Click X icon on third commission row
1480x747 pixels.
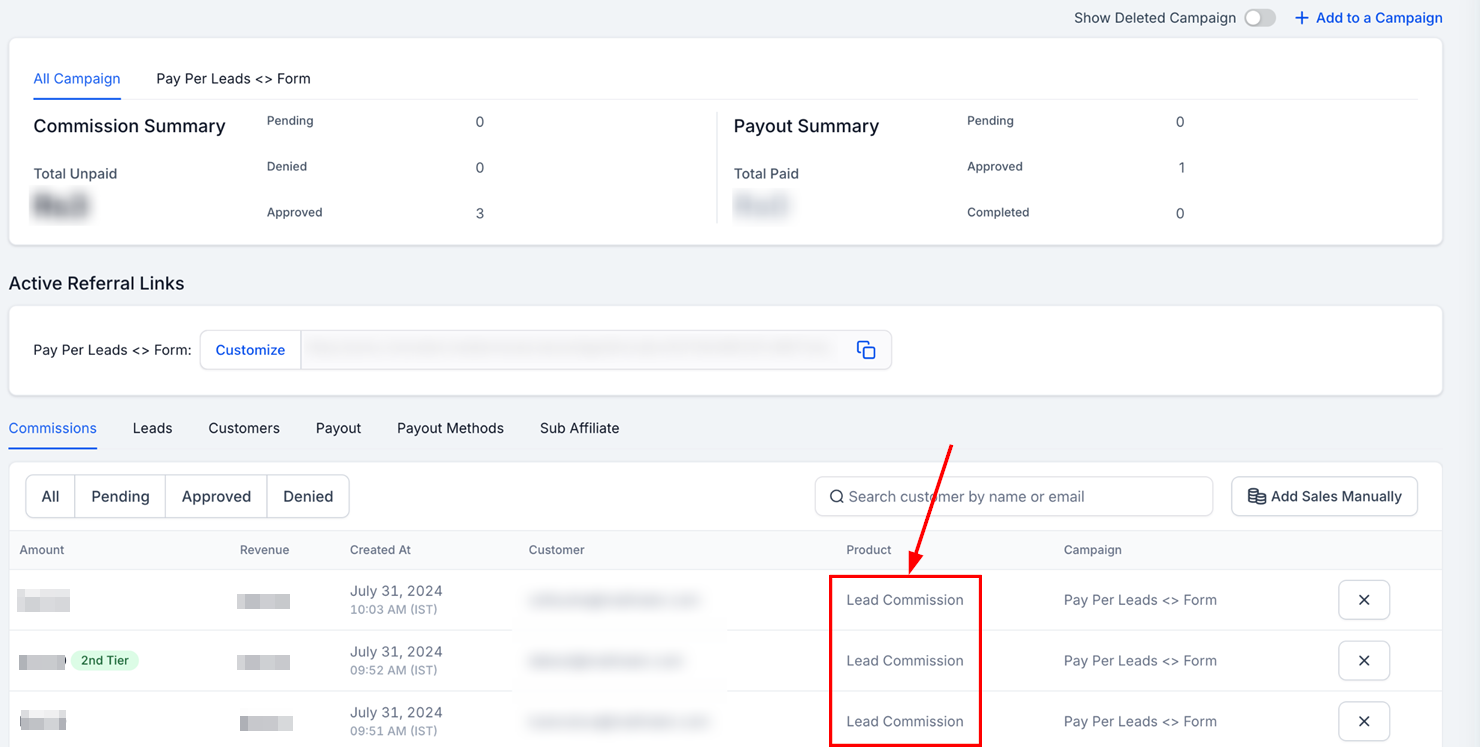(1364, 721)
